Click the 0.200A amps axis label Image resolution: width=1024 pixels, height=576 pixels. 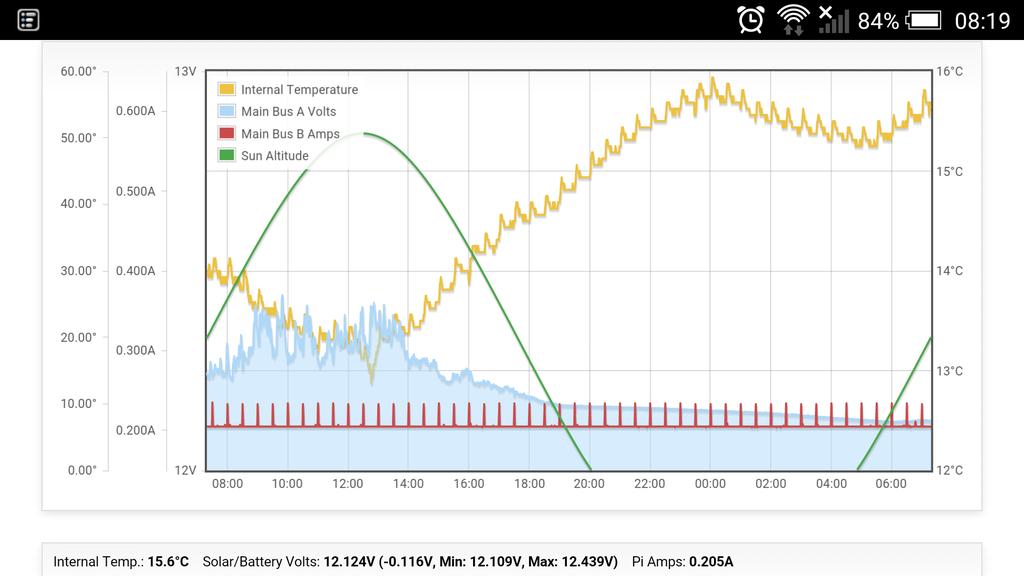point(136,430)
